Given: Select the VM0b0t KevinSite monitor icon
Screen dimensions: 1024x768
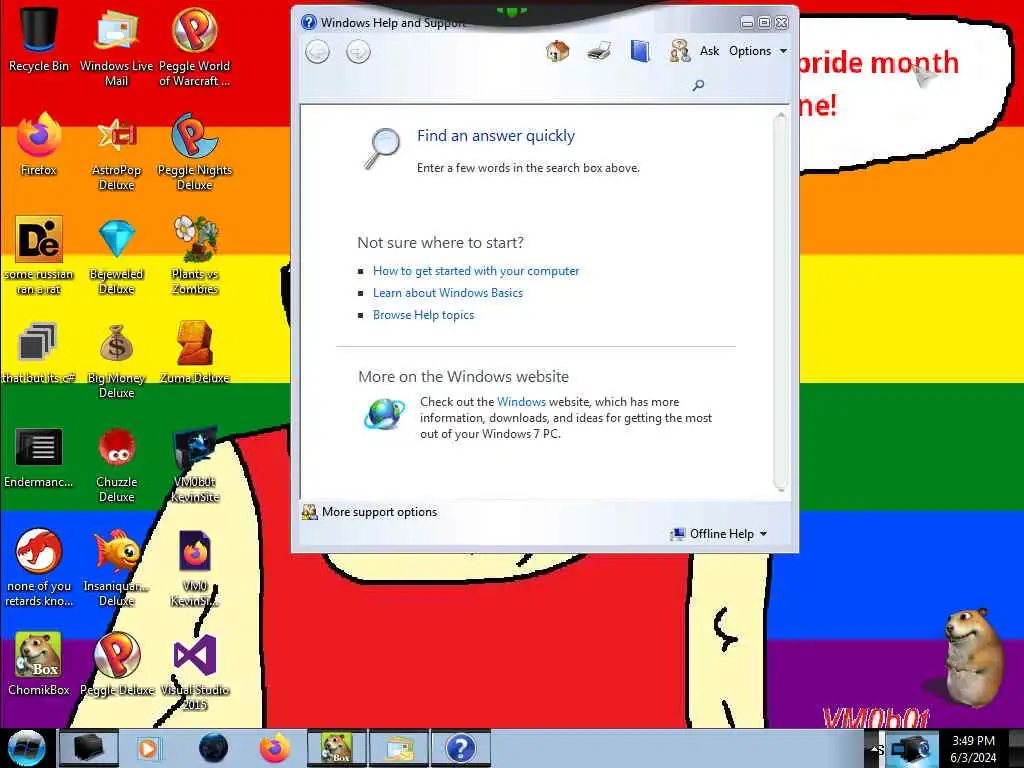Looking at the screenshot, I should coord(195,465).
